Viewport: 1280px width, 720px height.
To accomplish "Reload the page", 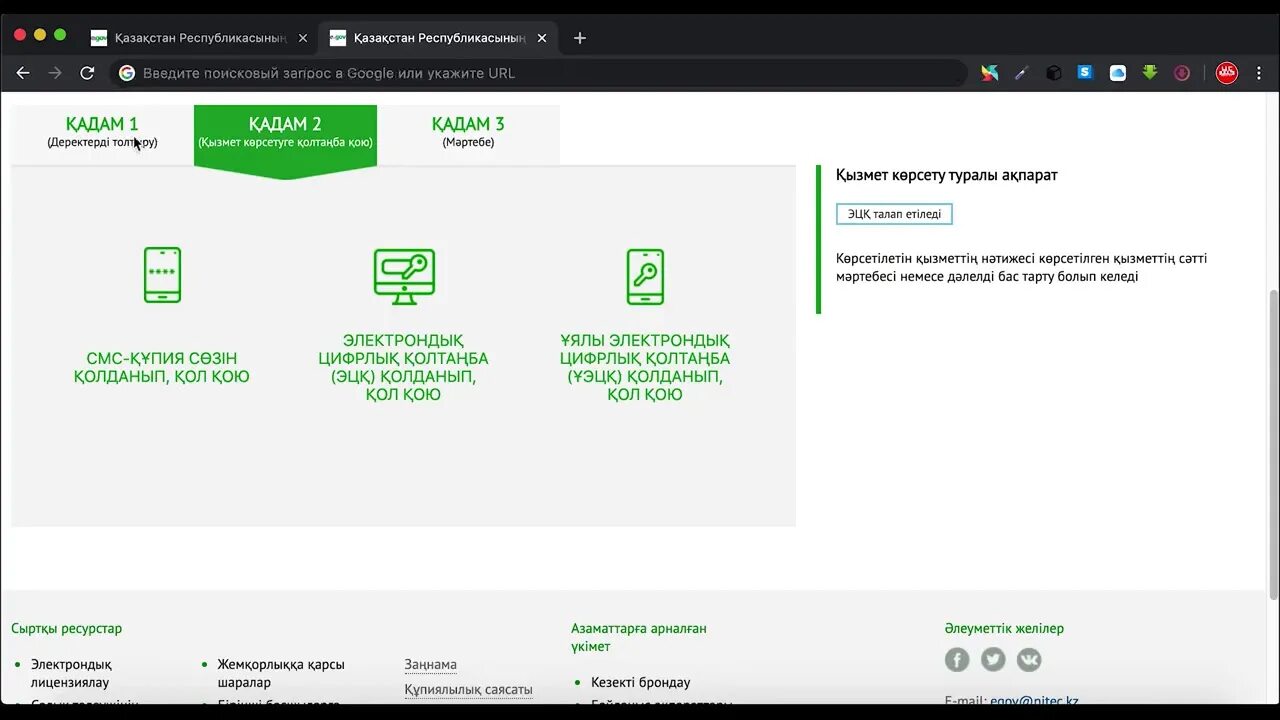I will coord(87,73).
